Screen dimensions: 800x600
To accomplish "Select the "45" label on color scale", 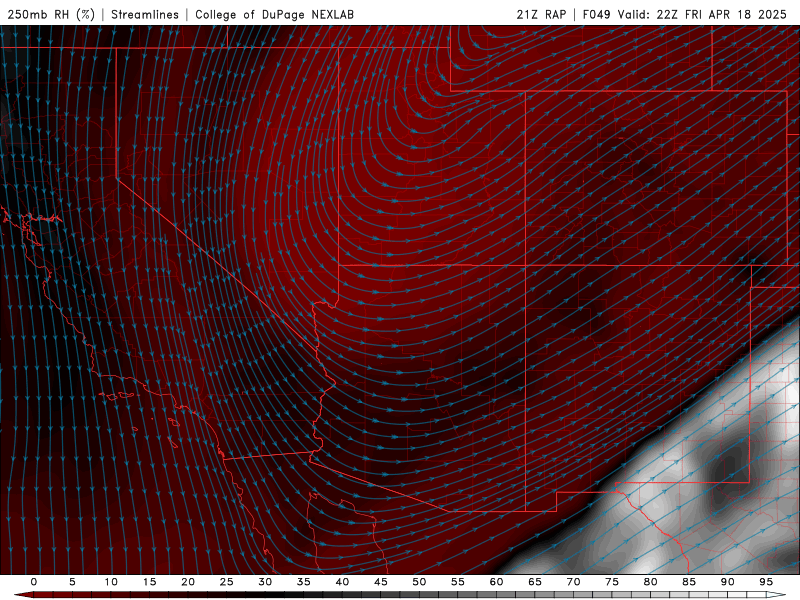I will (381, 582).
